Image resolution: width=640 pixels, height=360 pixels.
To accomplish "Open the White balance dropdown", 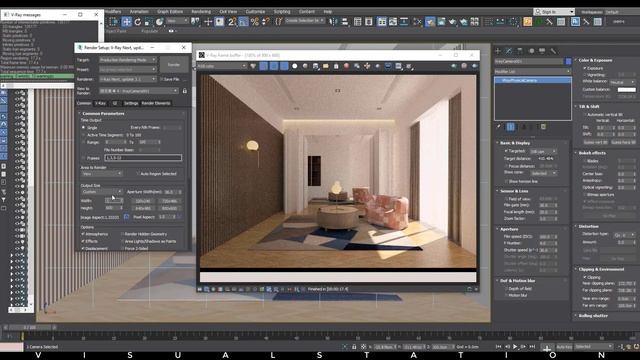I will [623, 82].
